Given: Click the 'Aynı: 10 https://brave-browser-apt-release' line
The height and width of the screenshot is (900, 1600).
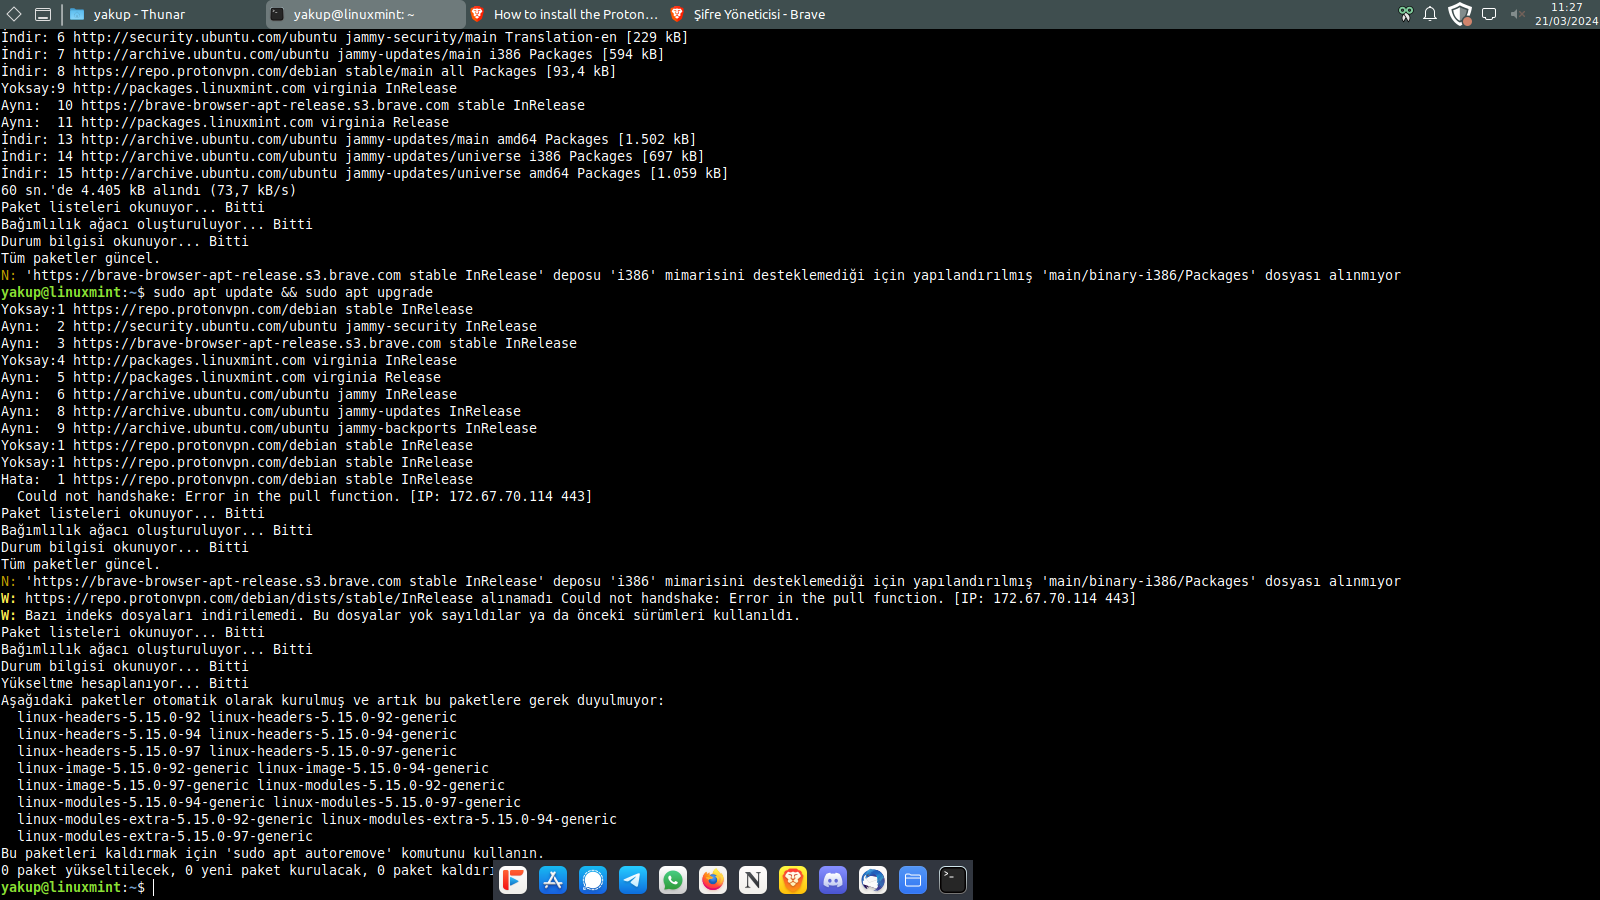Looking at the screenshot, I should click(x=293, y=105).
